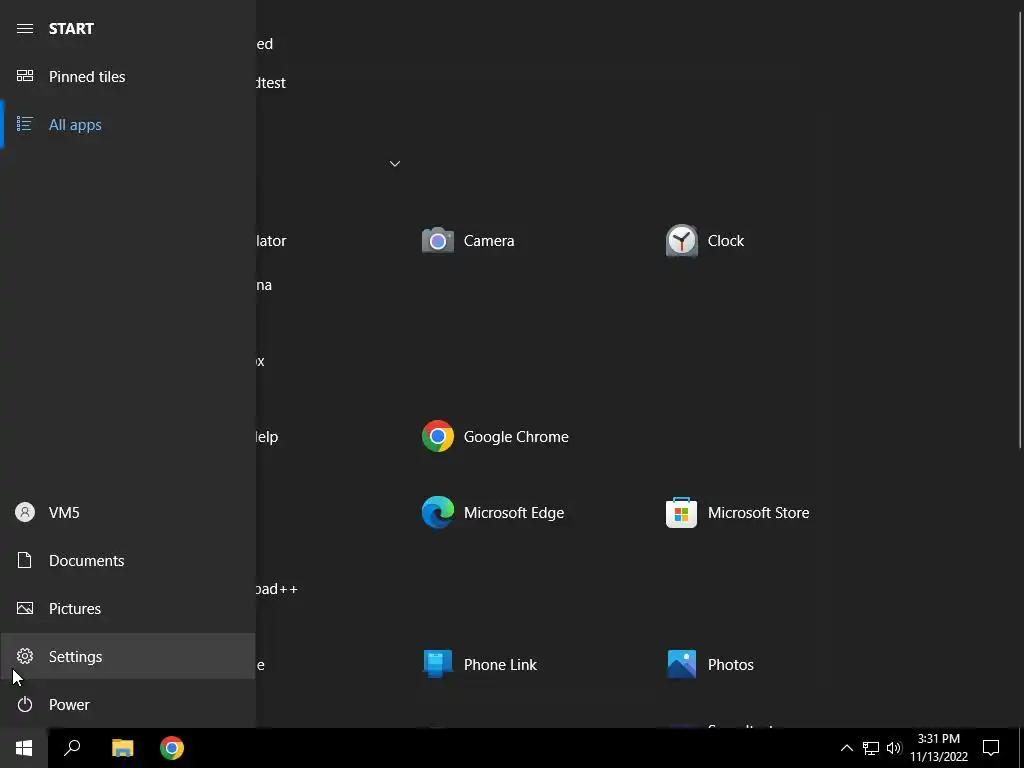Click the Power symbol icon
Viewport: 1024px width, 768px height.
(25, 704)
